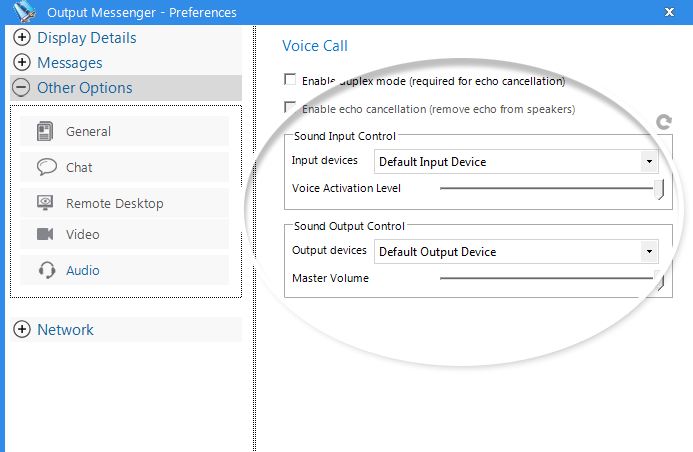Image resolution: width=693 pixels, height=452 pixels.
Task: Open the Output devices dropdown
Action: [x=516, y=252]
